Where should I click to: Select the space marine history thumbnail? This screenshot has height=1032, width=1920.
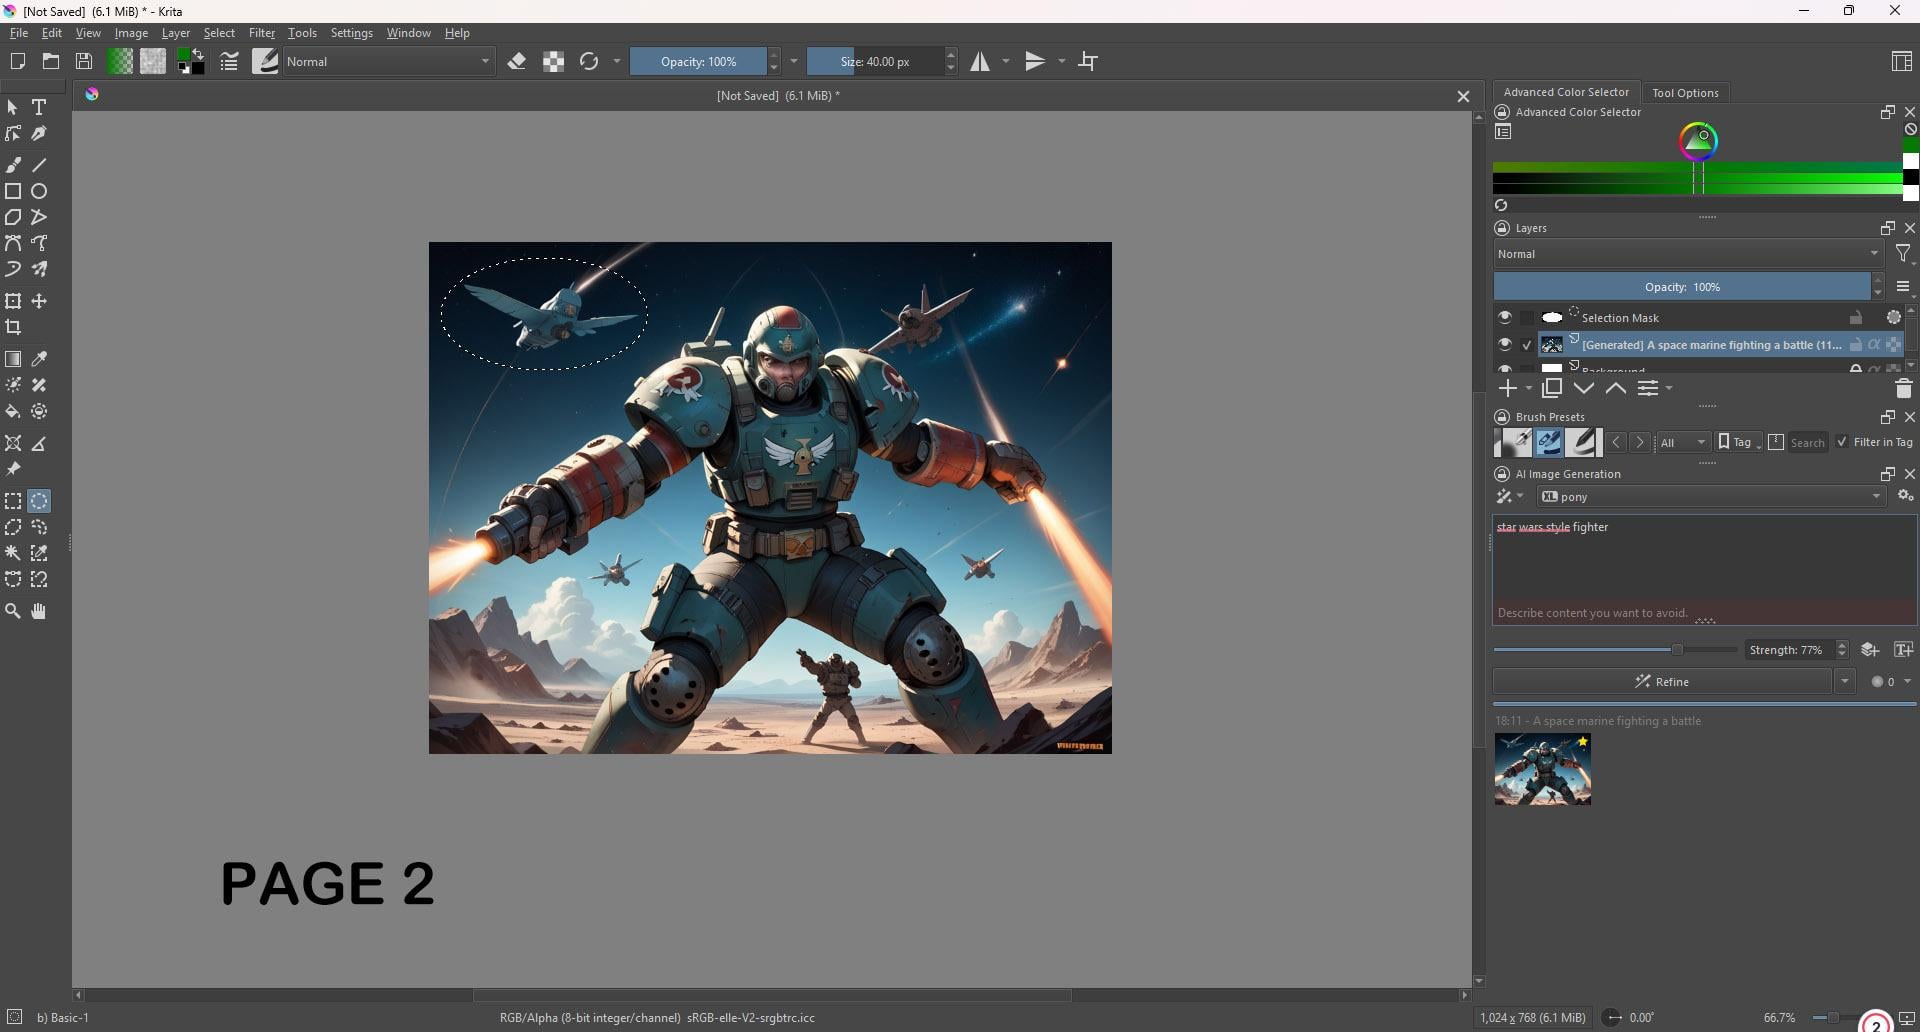[x=1543, y=770]
